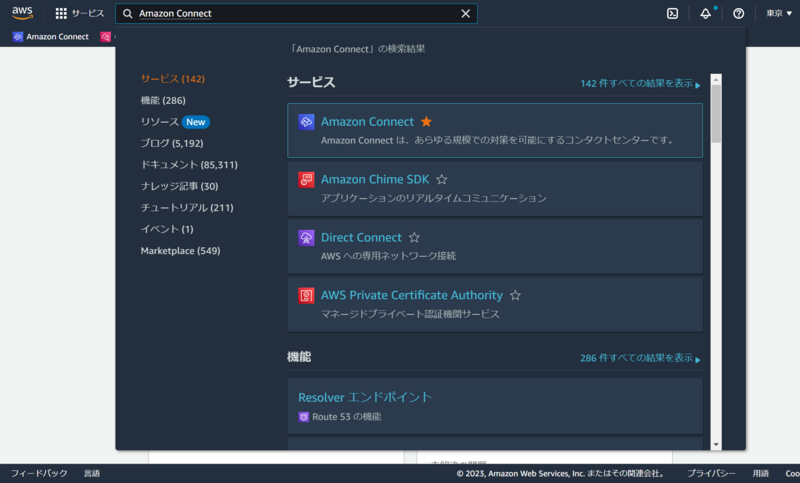Click the Route 53 icon under Resolver
This screenshot has height=483, width=800.
(x=304, y=417)
